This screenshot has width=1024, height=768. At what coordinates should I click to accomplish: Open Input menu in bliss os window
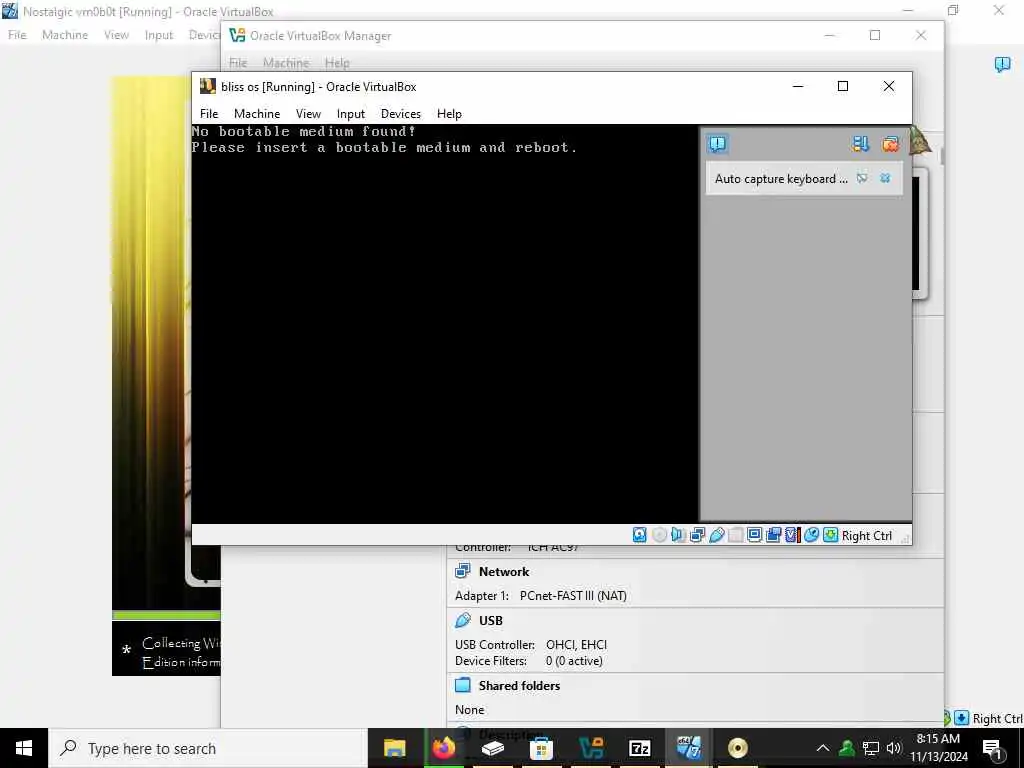point(351,114)
